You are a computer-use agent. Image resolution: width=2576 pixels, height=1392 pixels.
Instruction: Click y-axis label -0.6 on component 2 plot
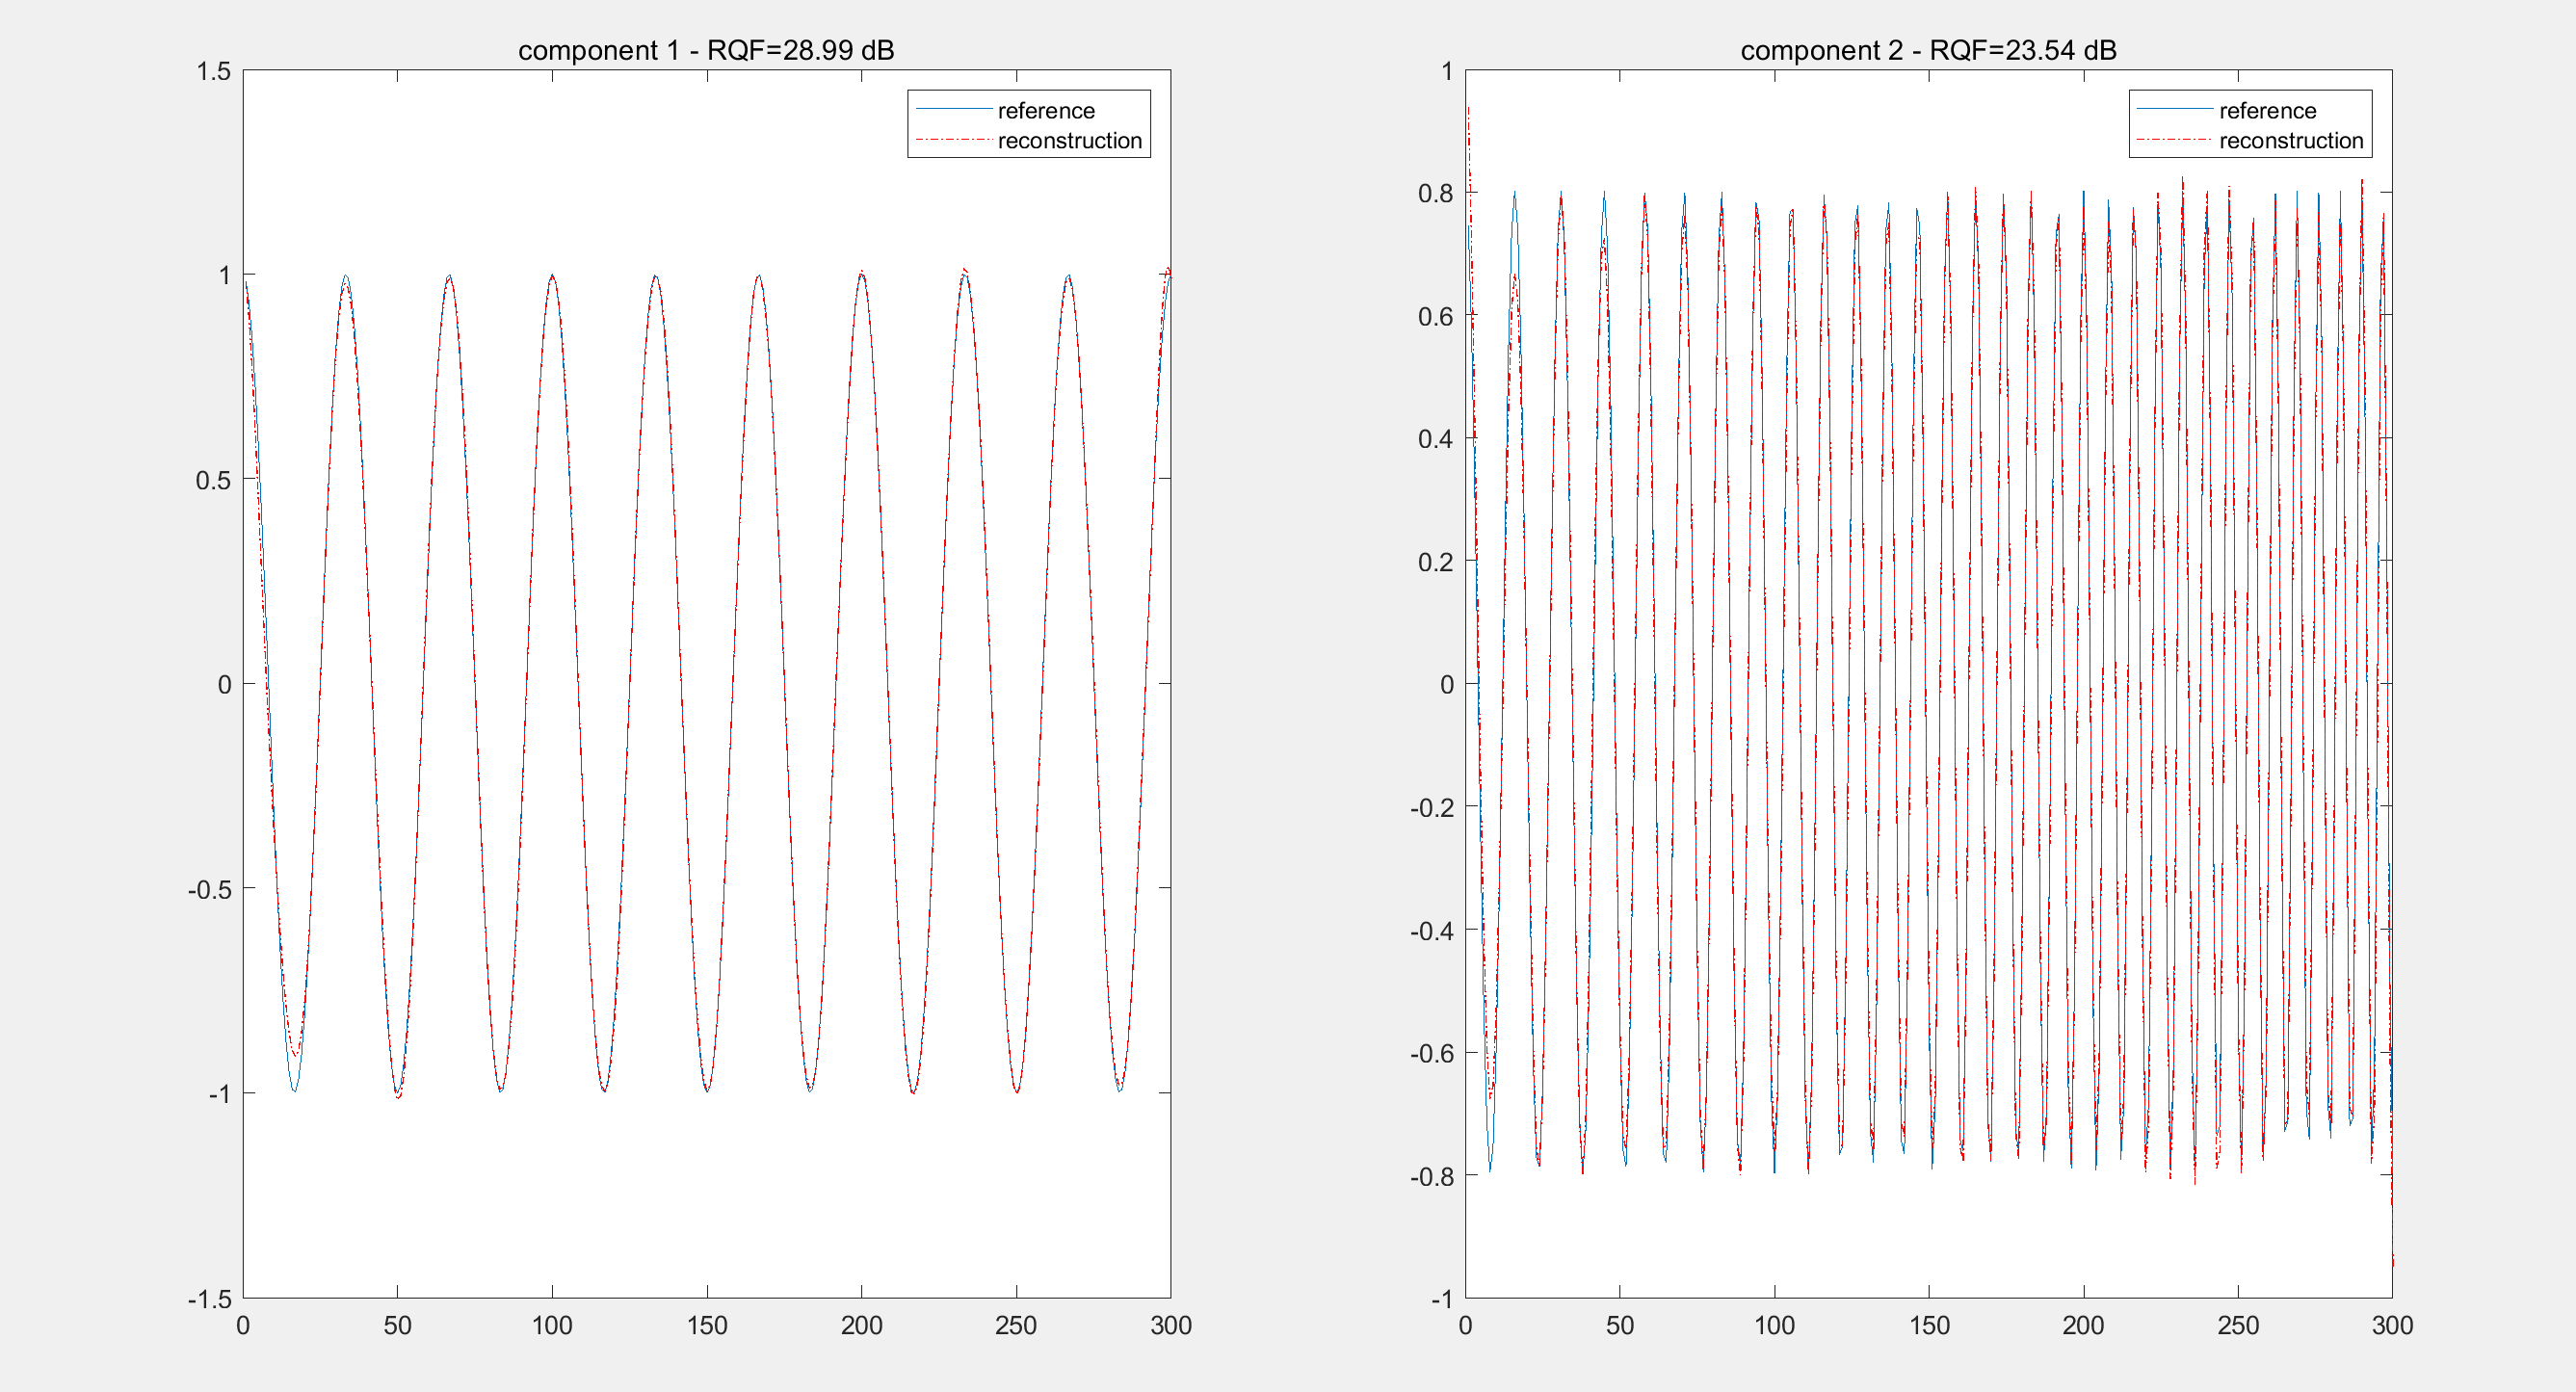coord(1431,1053)
